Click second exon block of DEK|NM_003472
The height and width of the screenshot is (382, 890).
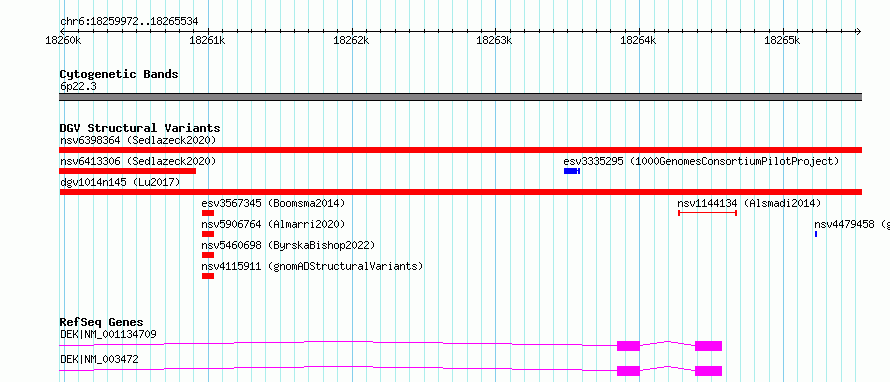(708, 371)
